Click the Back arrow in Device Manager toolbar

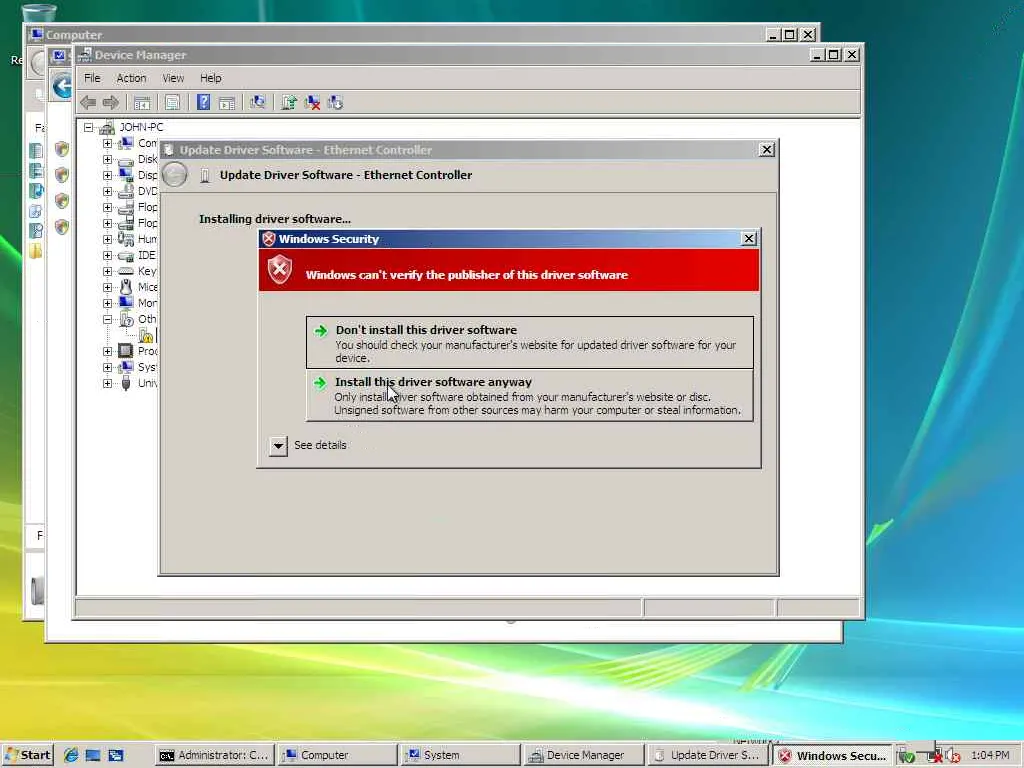tap(88, 103)
